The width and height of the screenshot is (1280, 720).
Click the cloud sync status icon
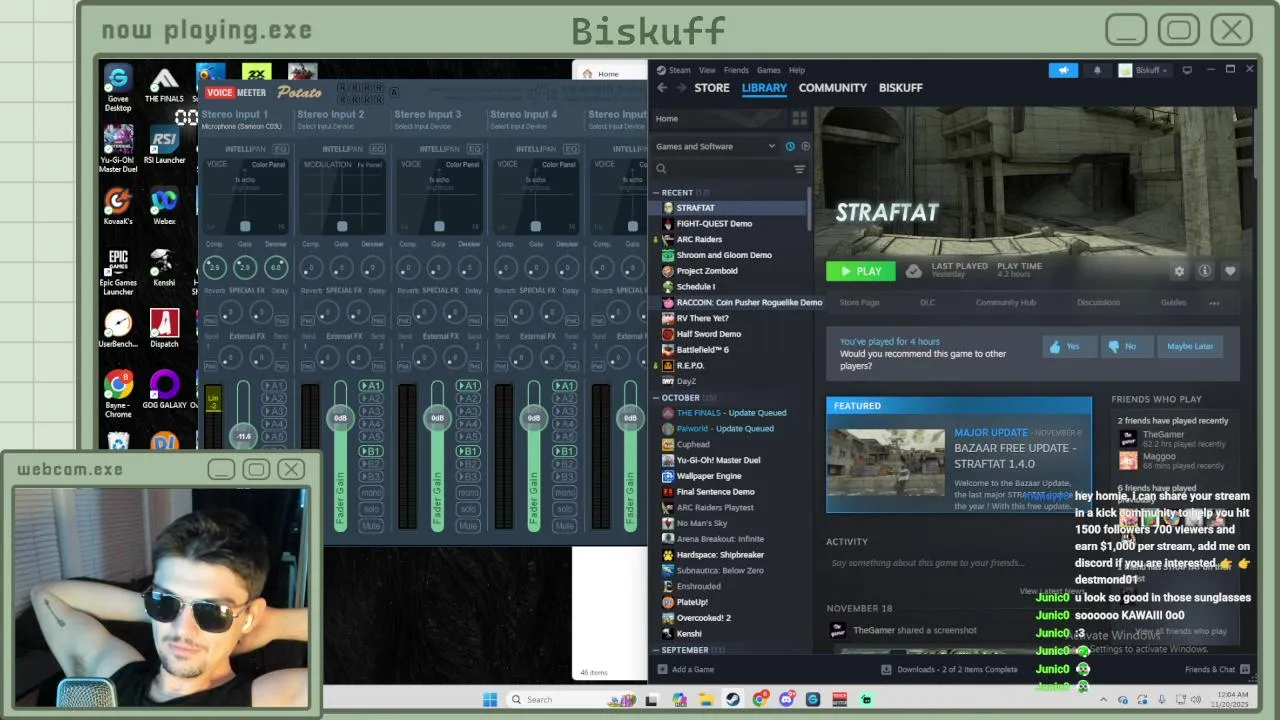[913, 271]
